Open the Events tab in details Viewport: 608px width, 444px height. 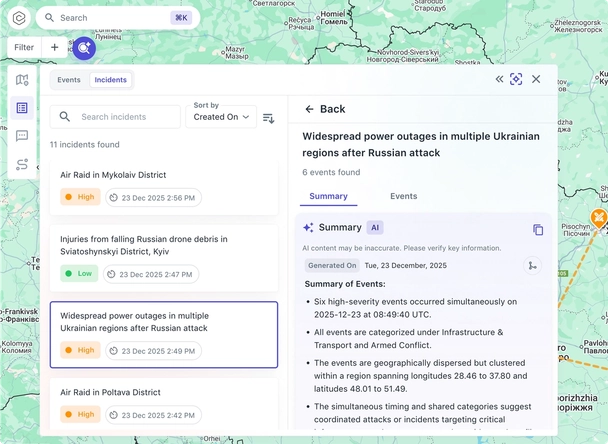(404, 196)
